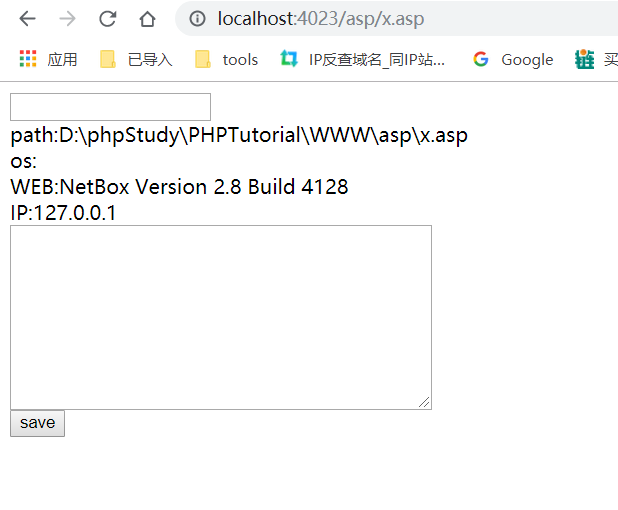The height and width of the screenshot is (510, 618).
Task: Open the tools bookmarks folder
Action: point(227,60)
